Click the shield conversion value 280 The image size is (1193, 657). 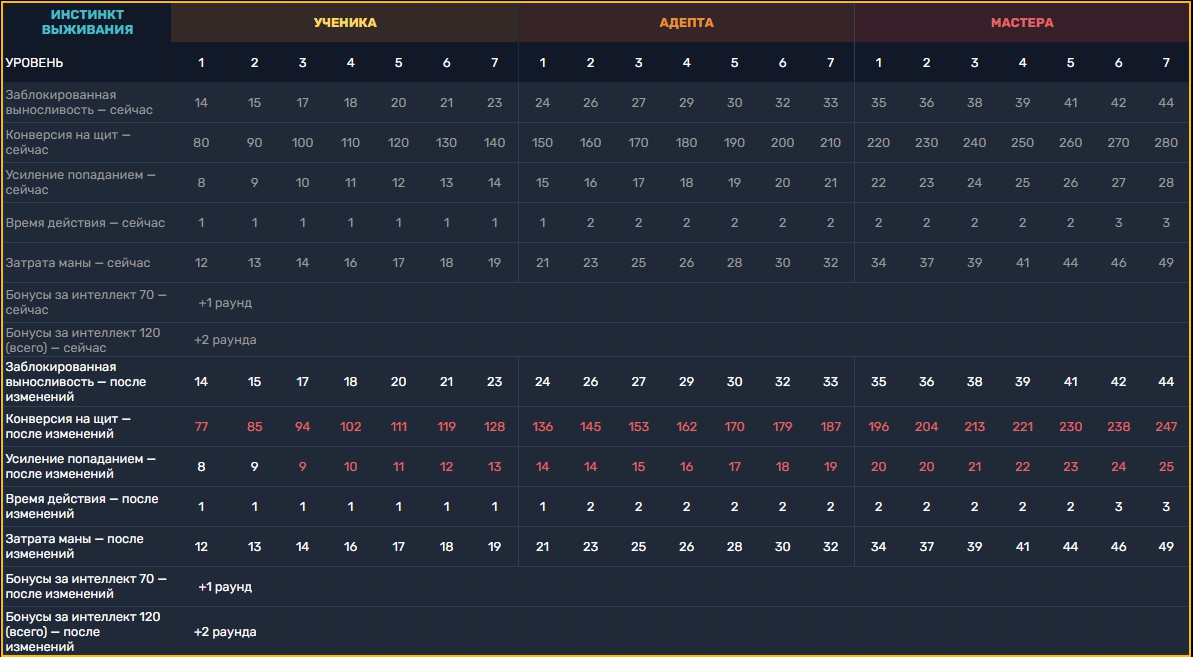pos(1166,143)
